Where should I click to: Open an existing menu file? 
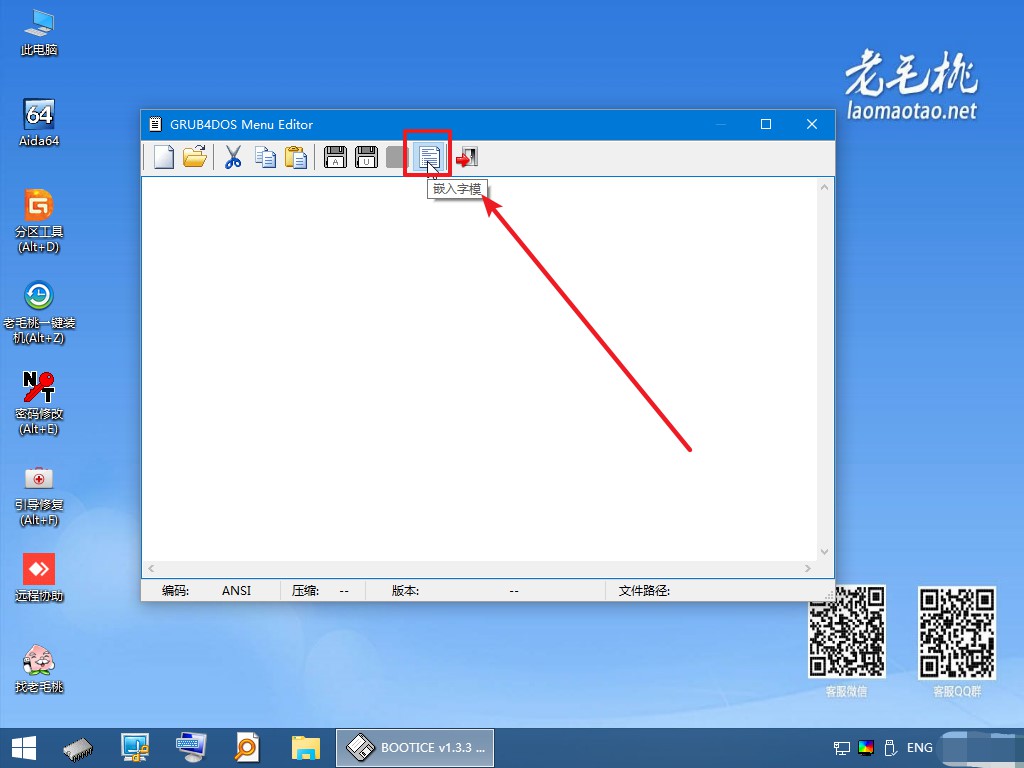pyautogui.click(x=195, y=157)
